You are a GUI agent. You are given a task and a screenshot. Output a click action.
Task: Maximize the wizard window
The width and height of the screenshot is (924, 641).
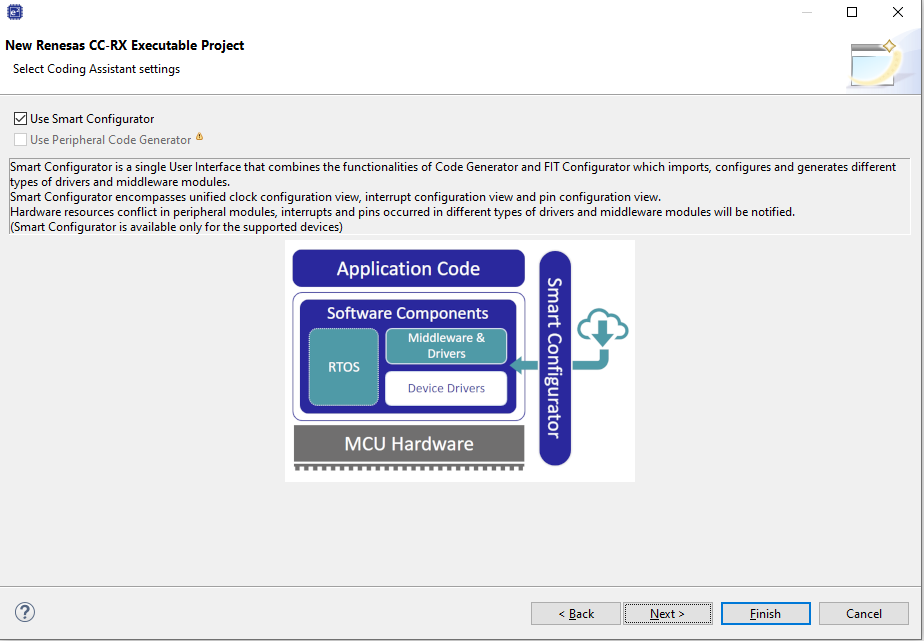coord(852,12)
